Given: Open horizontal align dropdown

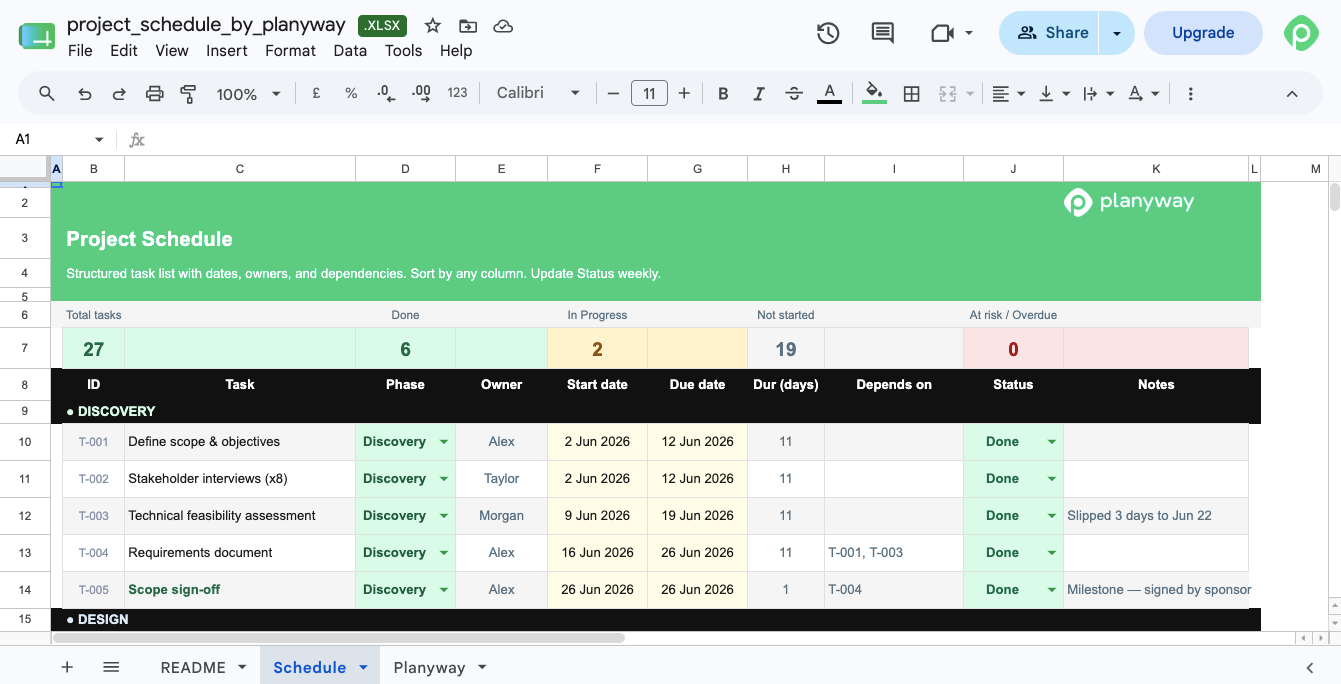Looking at the screenshot, I should click(1008, 93).
